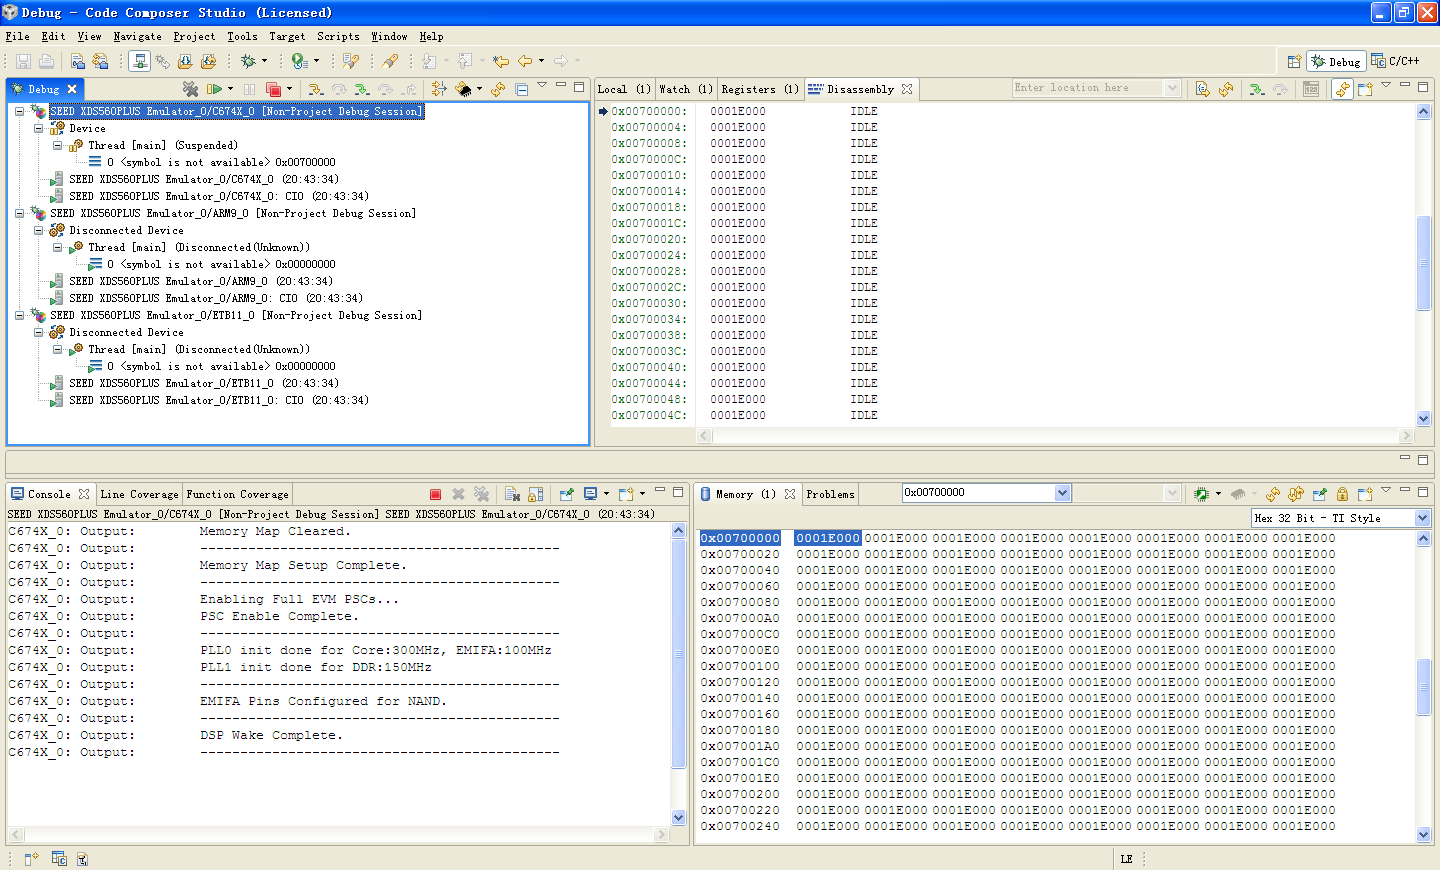Image resolution: width=1440 pixels, height=870 pixels.
Task: Click the Clear Console icon
Action: [512, 494]
